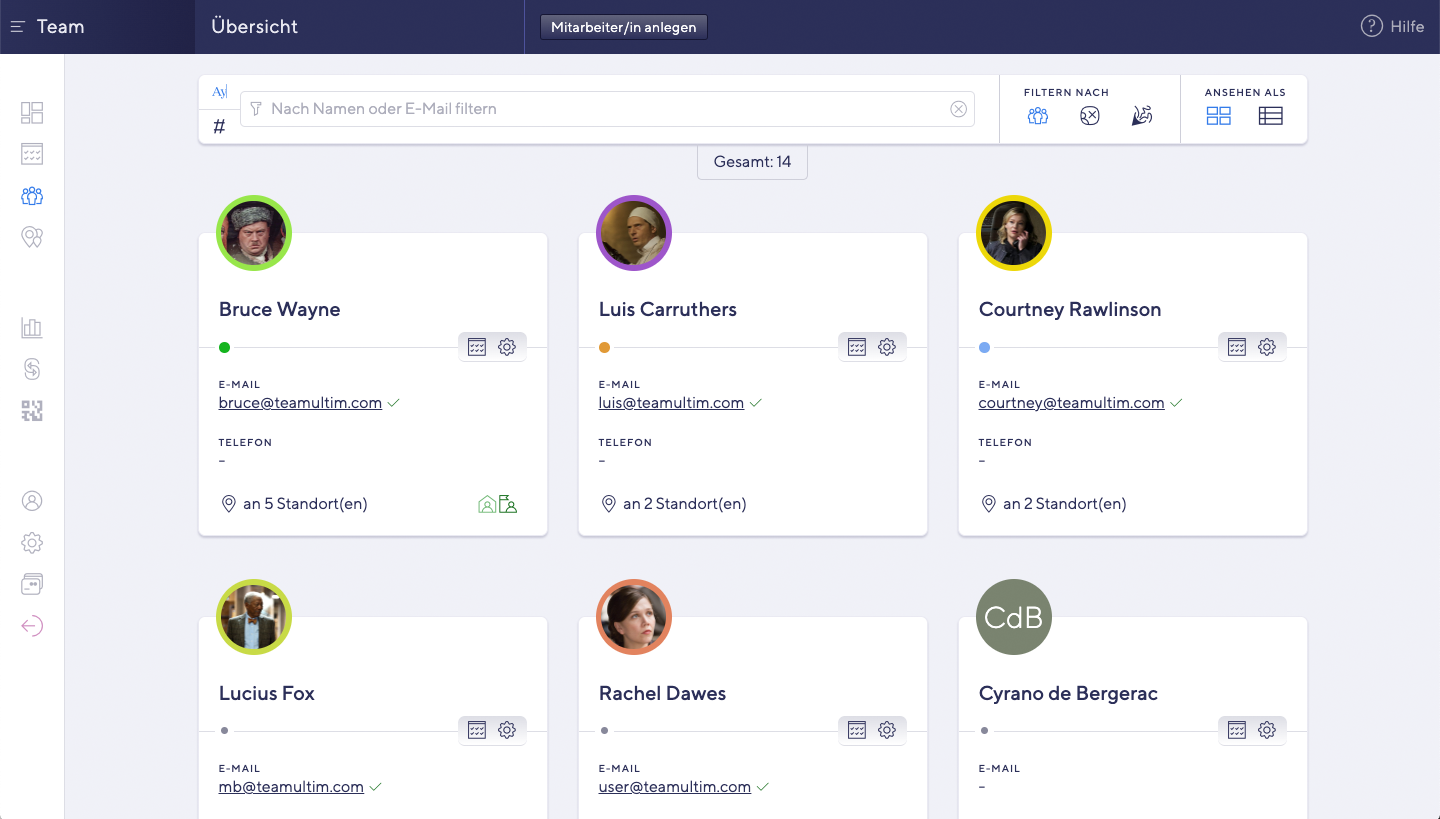Click Rachel Dawes' profile photo
The height and width of the screenshot is (819, 1440).
pos(634,617)
